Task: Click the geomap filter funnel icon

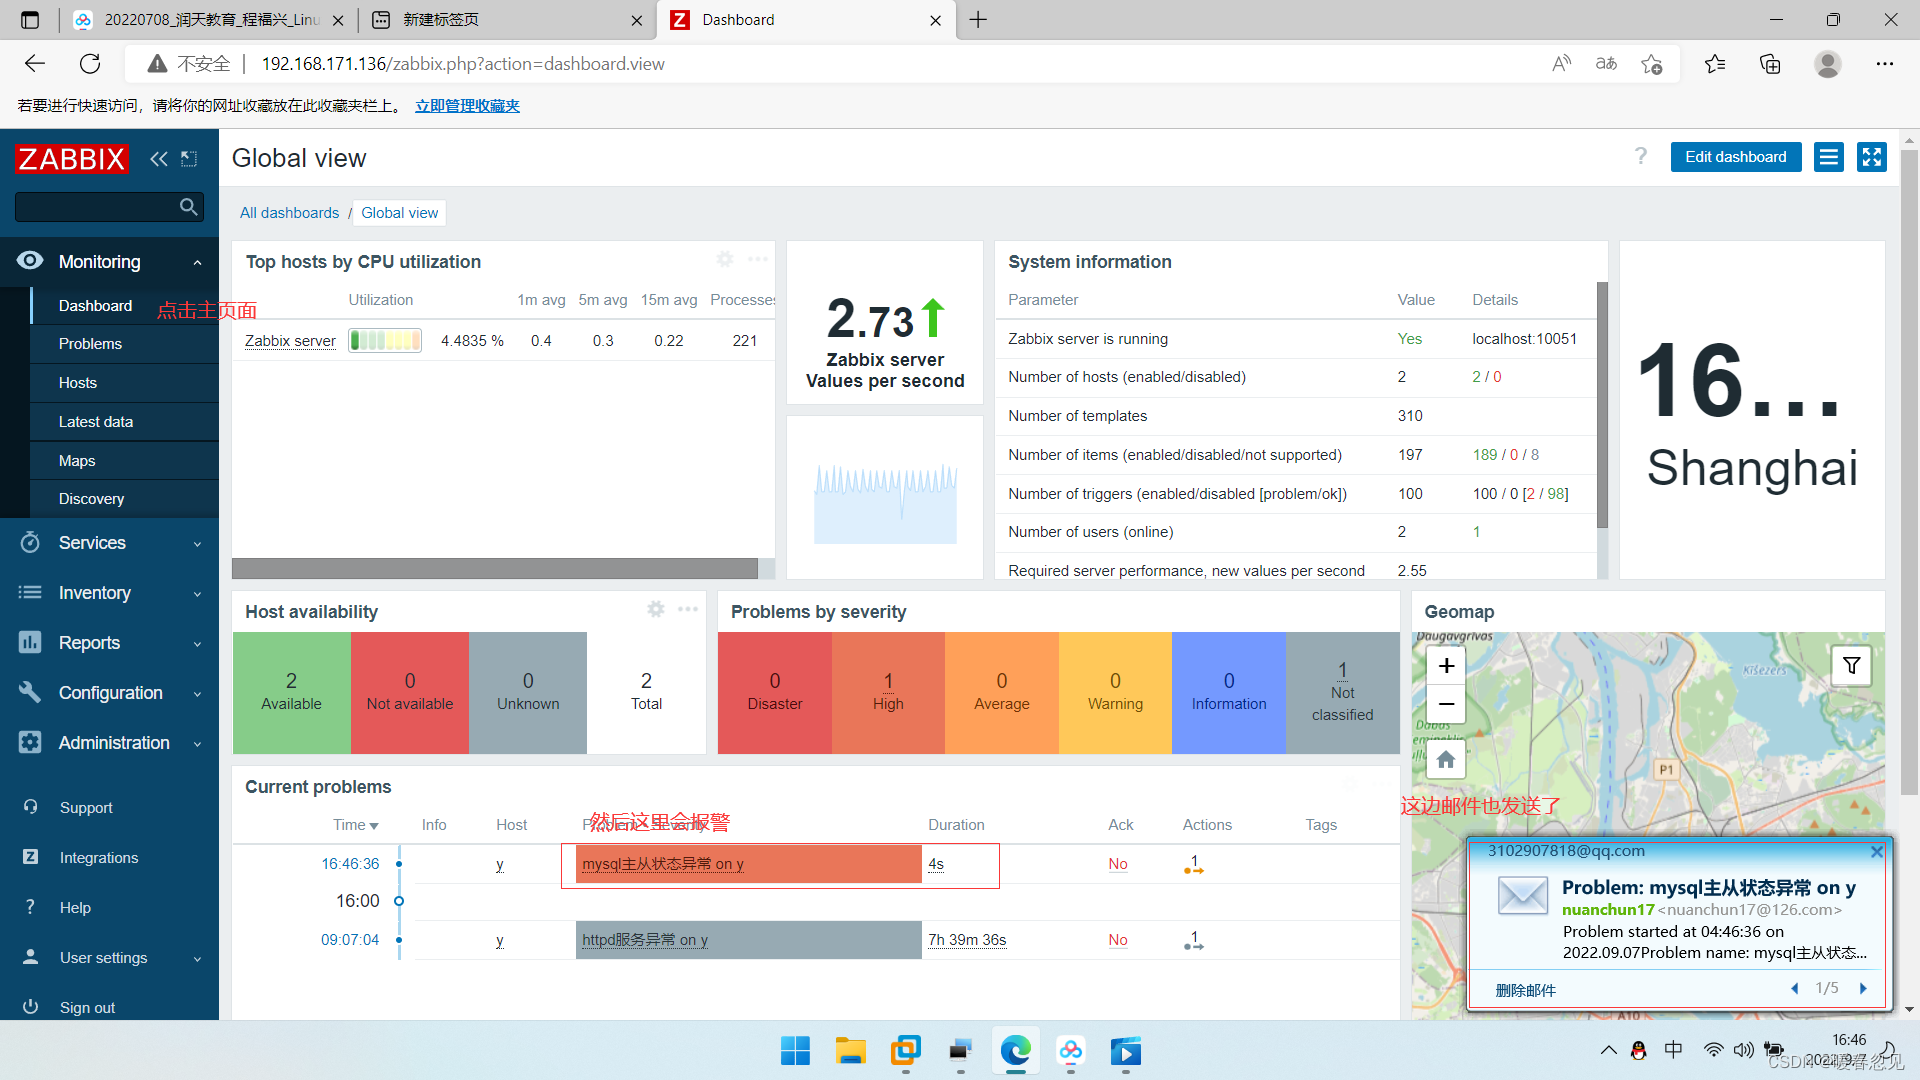Action: (x=1851, y=666)
